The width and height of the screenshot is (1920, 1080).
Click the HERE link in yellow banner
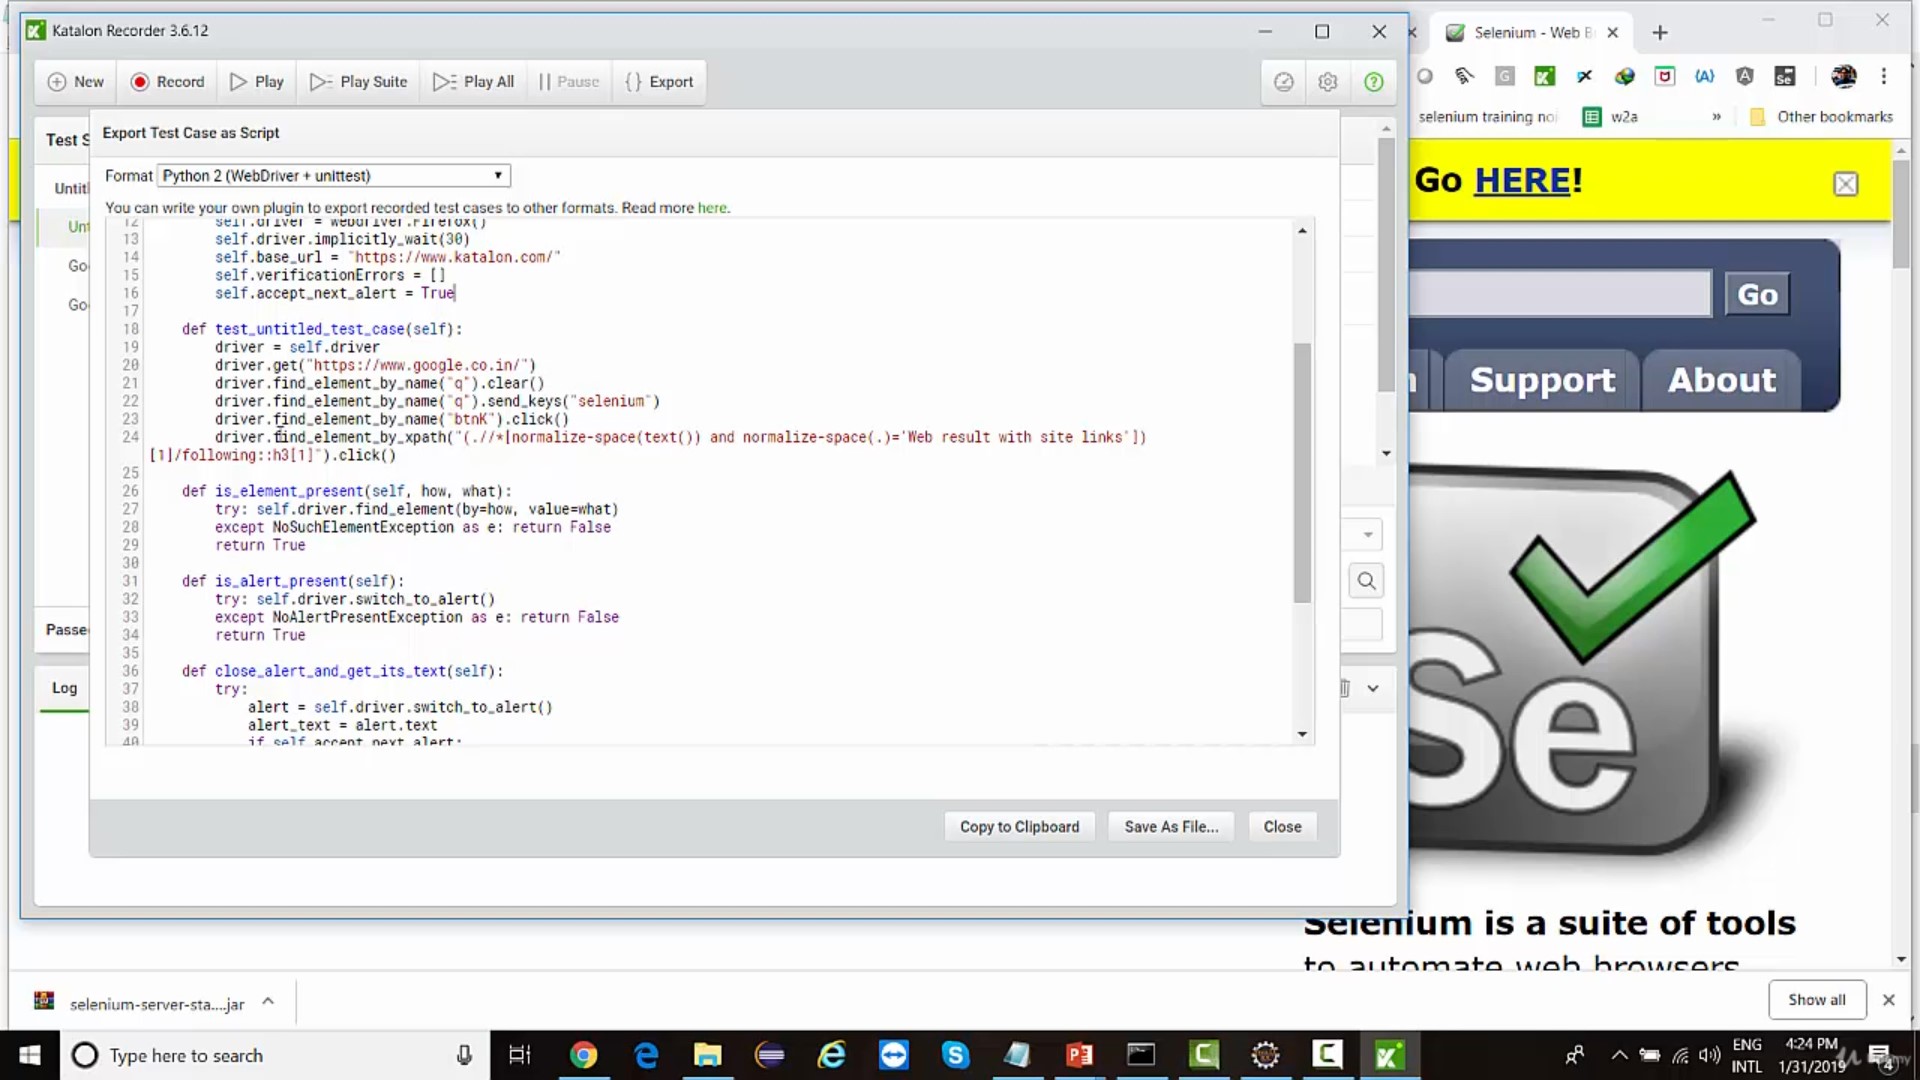point(1522,181)
